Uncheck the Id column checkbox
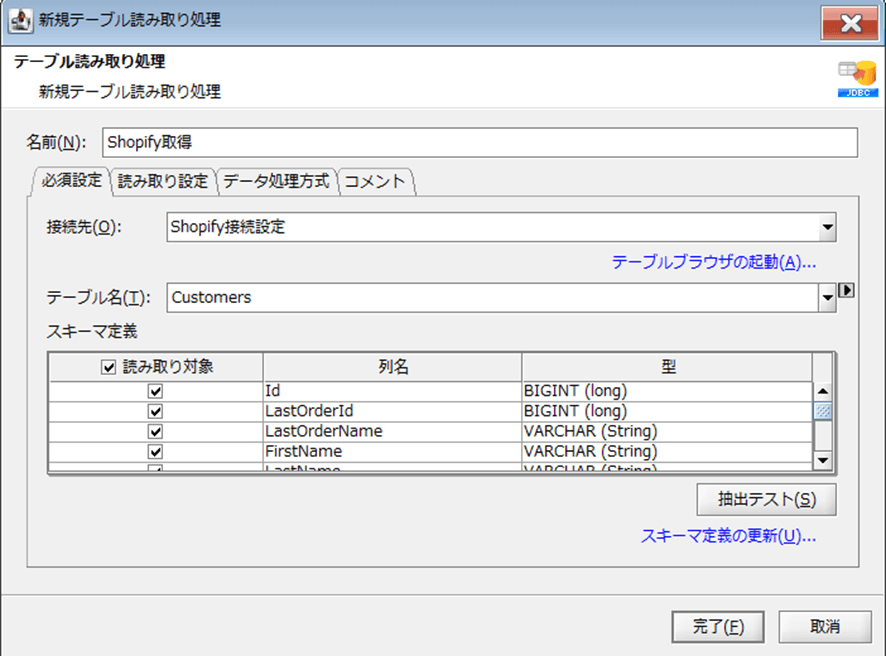886x656 pixels. click(155, 391)
